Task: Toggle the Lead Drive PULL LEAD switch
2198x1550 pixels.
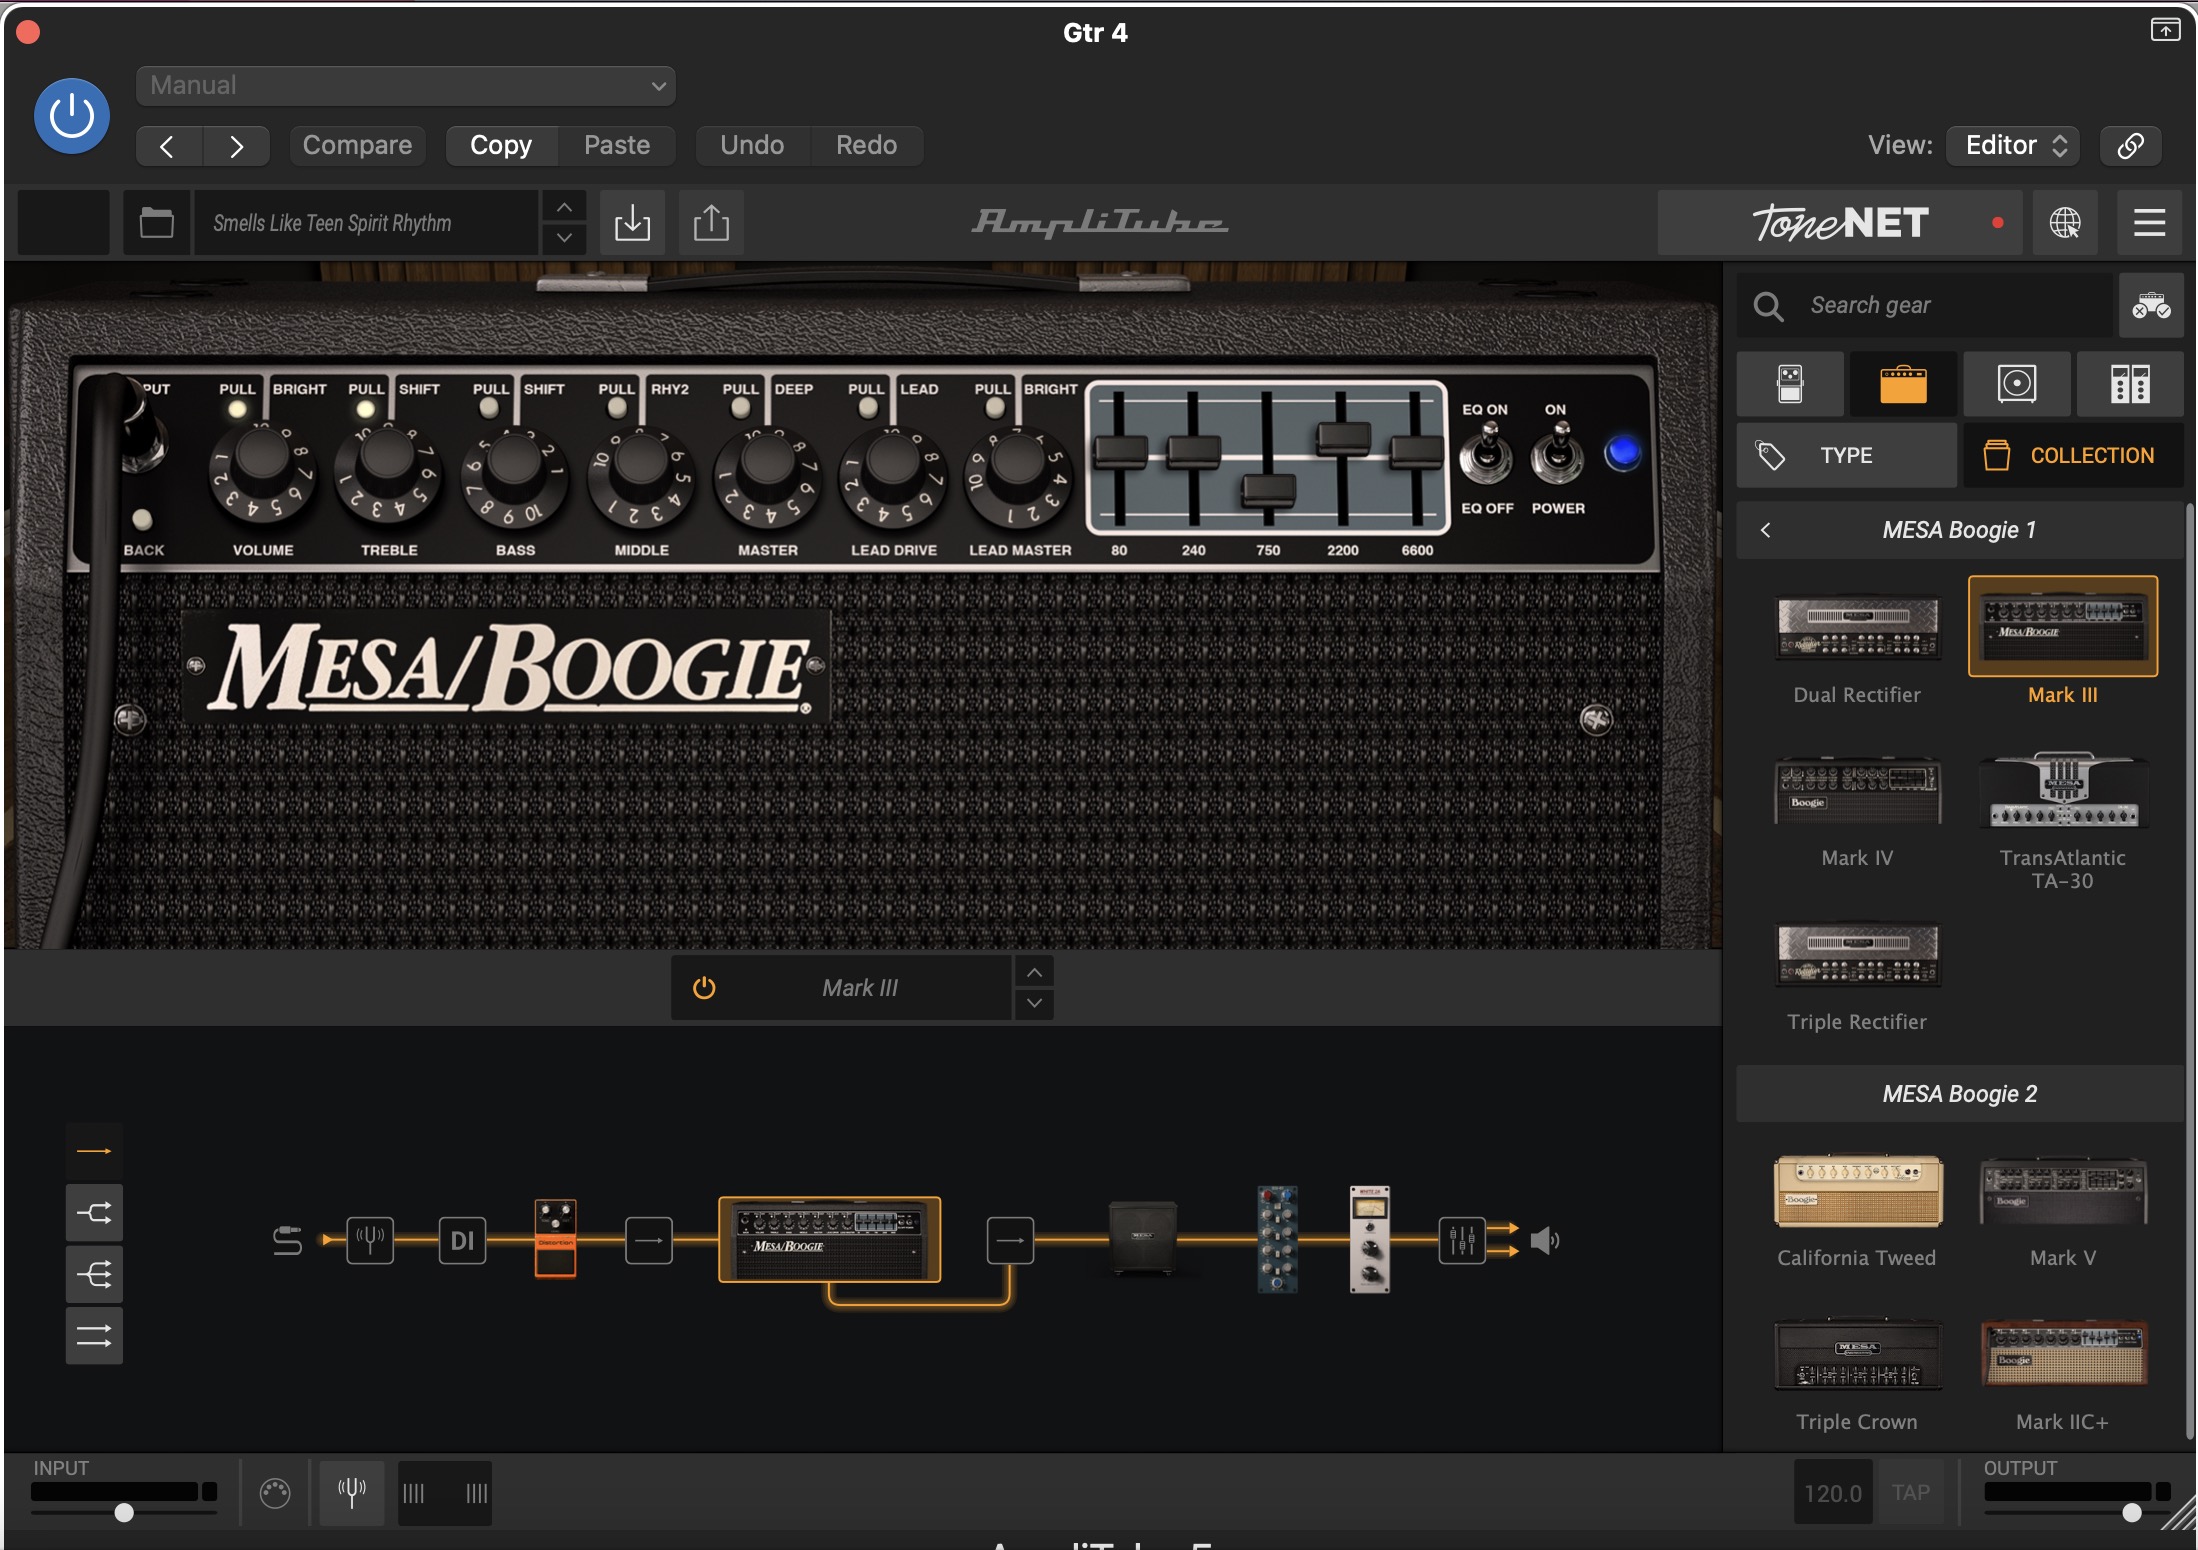Action: (868, 408)
